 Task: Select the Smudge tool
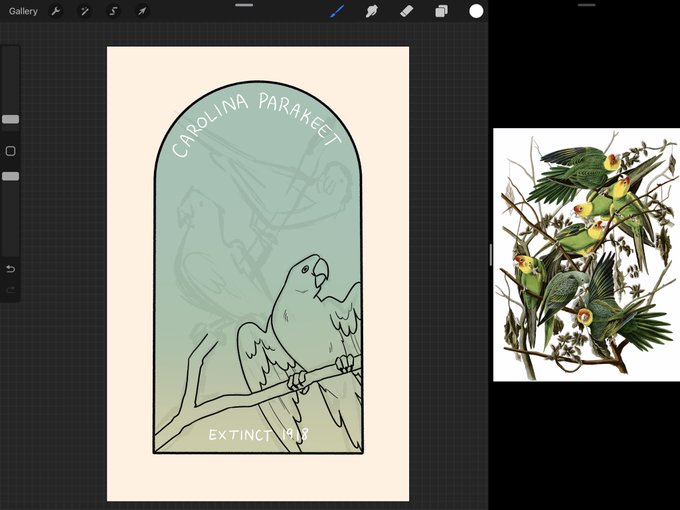[x=372, y=11]
